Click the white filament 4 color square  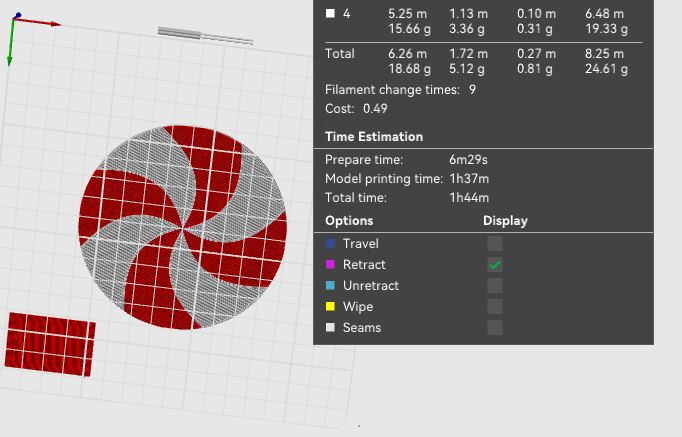(330, 13)
